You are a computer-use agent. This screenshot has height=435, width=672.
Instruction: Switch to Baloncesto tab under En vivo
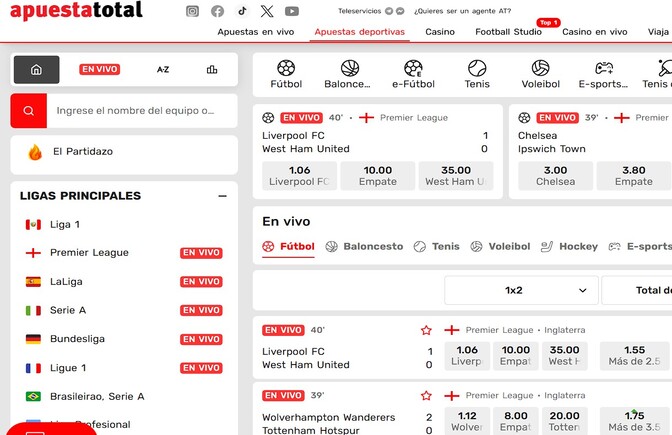point(364,246)
